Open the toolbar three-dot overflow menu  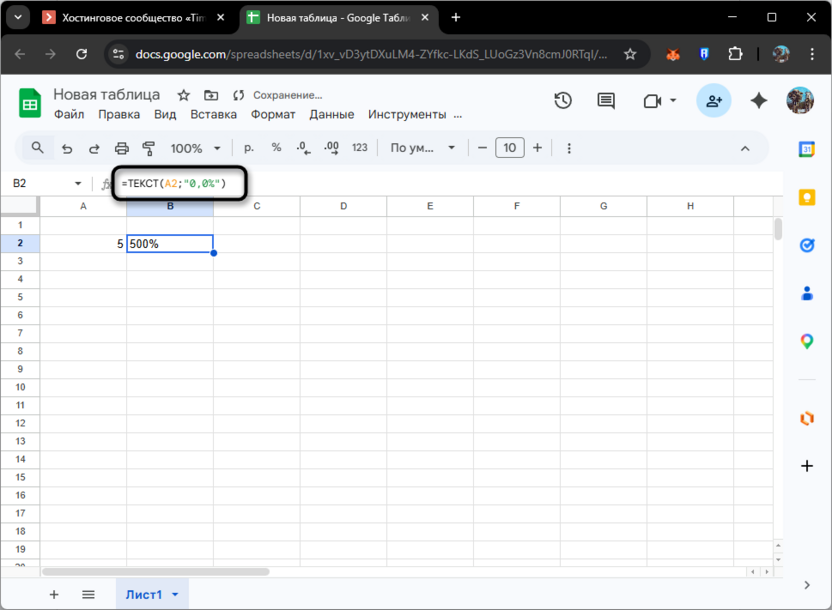569,149
